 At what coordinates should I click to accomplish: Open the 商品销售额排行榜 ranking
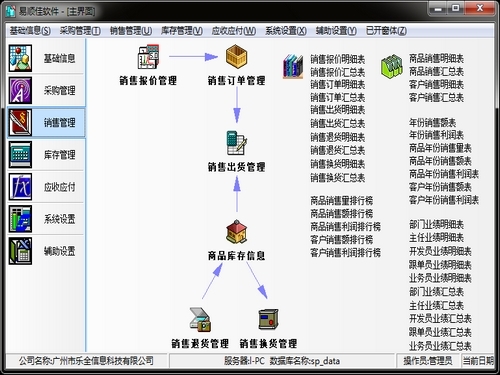point(341,213)
